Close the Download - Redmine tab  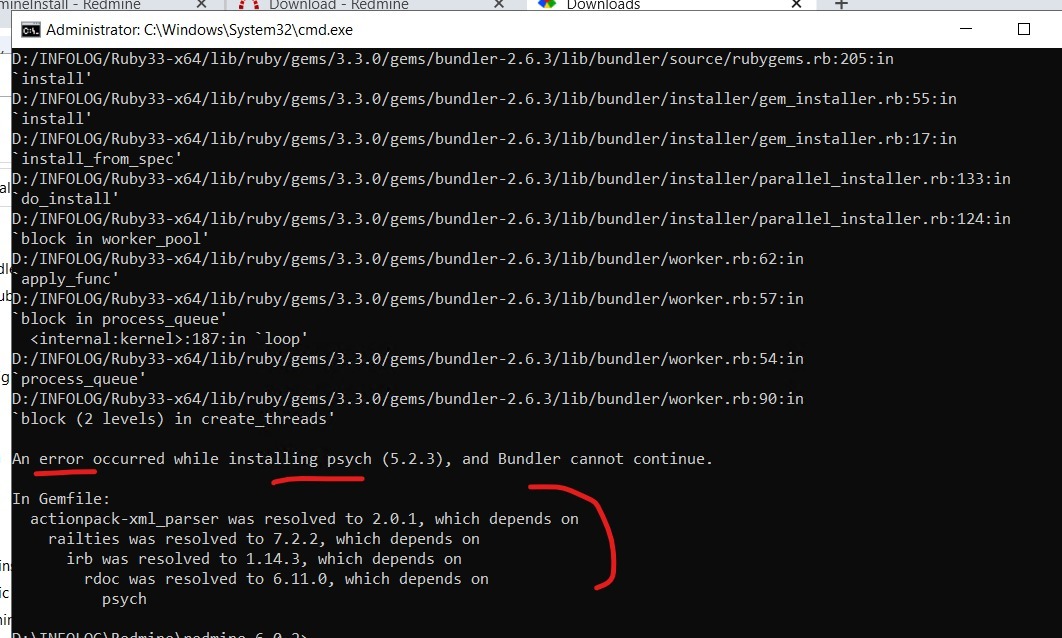click(498, 4)
